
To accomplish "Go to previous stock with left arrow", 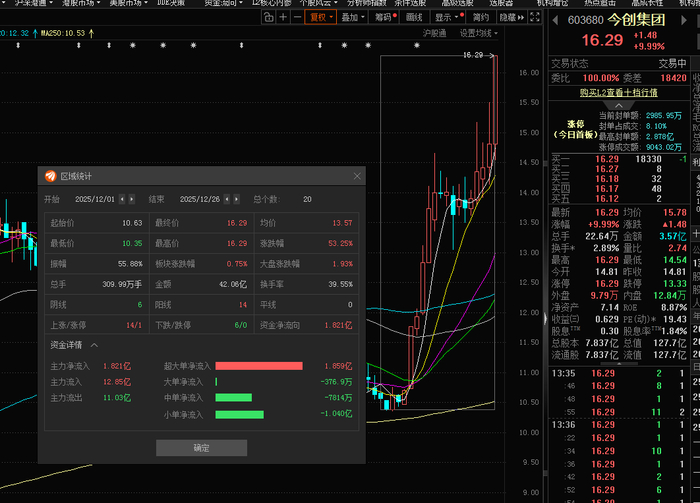I will pos(555,20).
